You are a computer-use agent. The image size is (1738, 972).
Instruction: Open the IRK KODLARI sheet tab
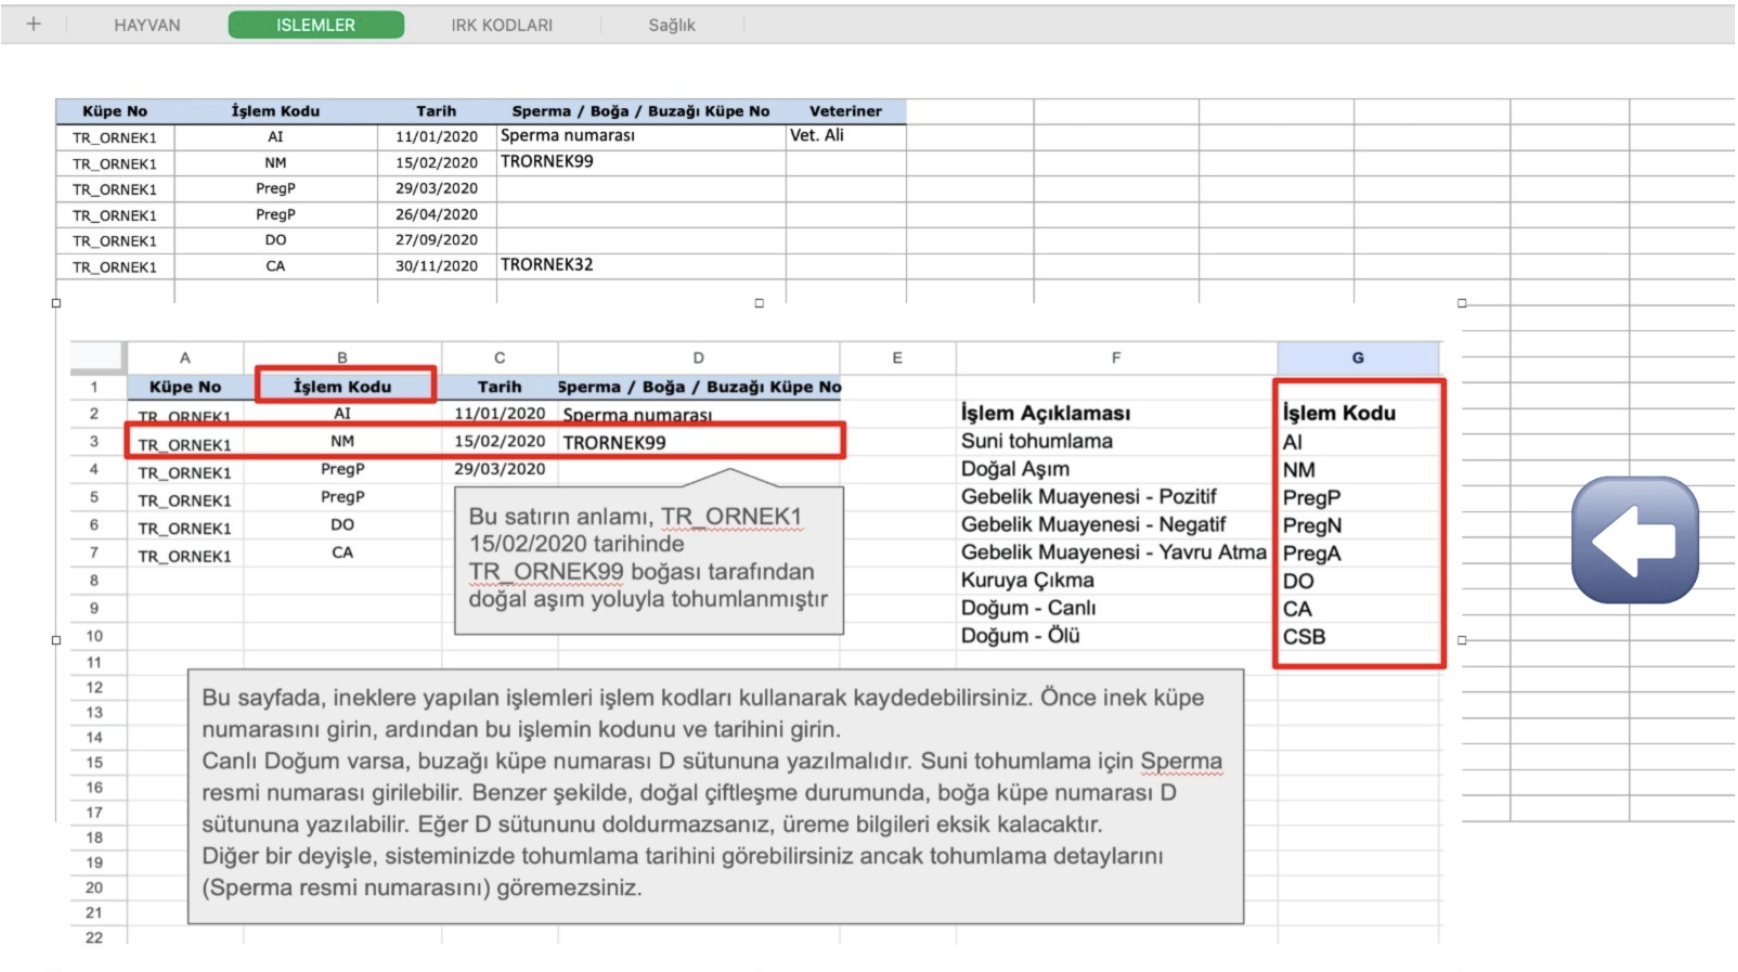click(x=502, y=25)
